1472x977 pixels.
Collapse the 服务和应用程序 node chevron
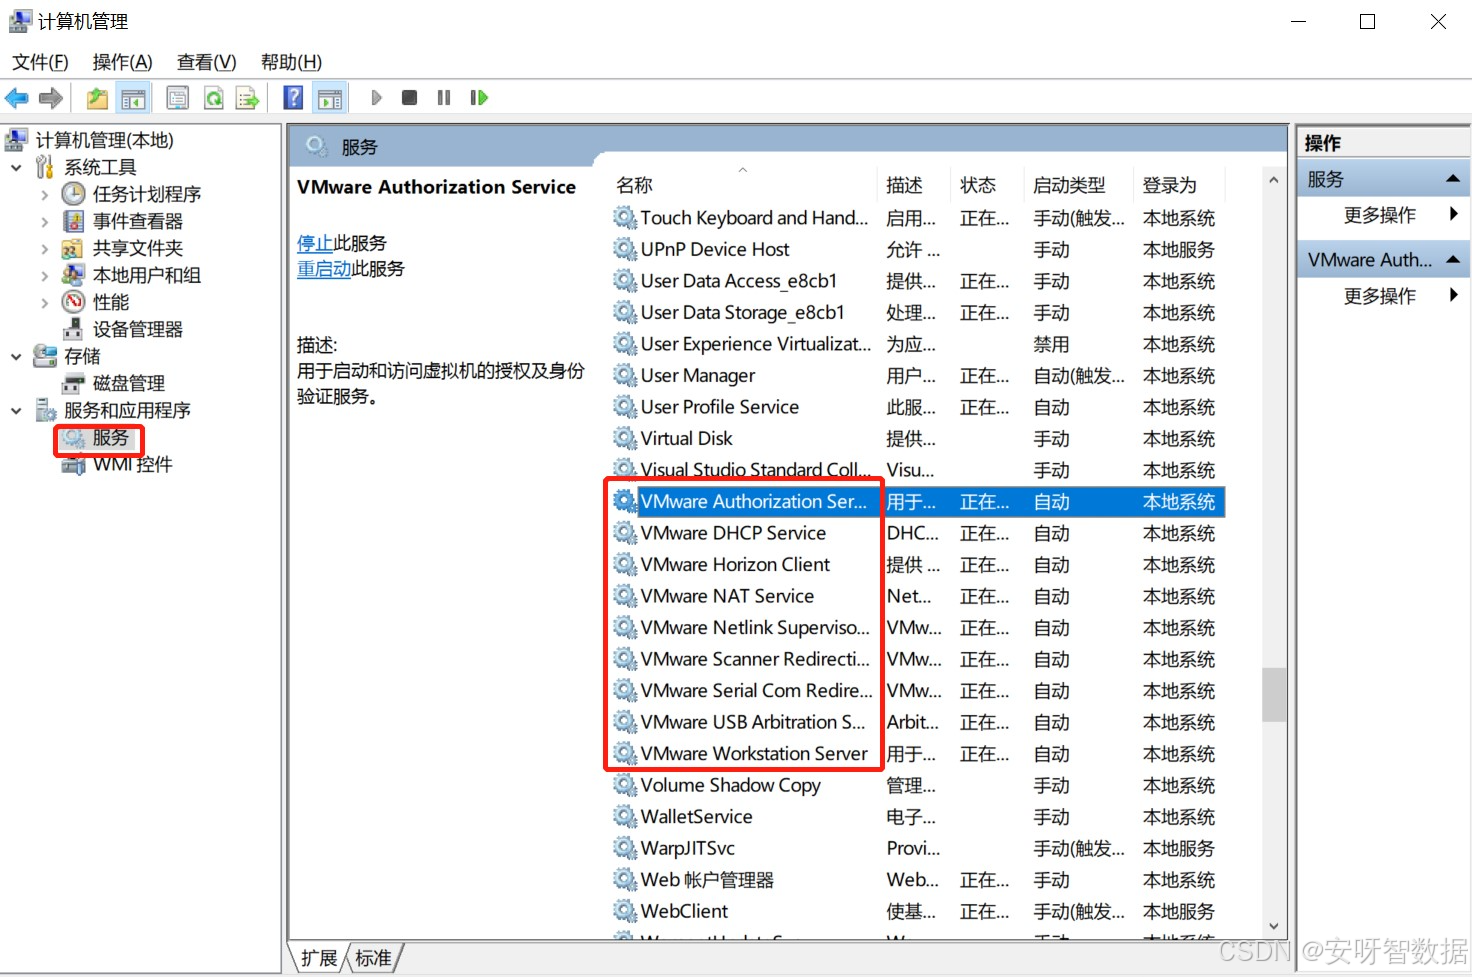(x=16, y=410)
